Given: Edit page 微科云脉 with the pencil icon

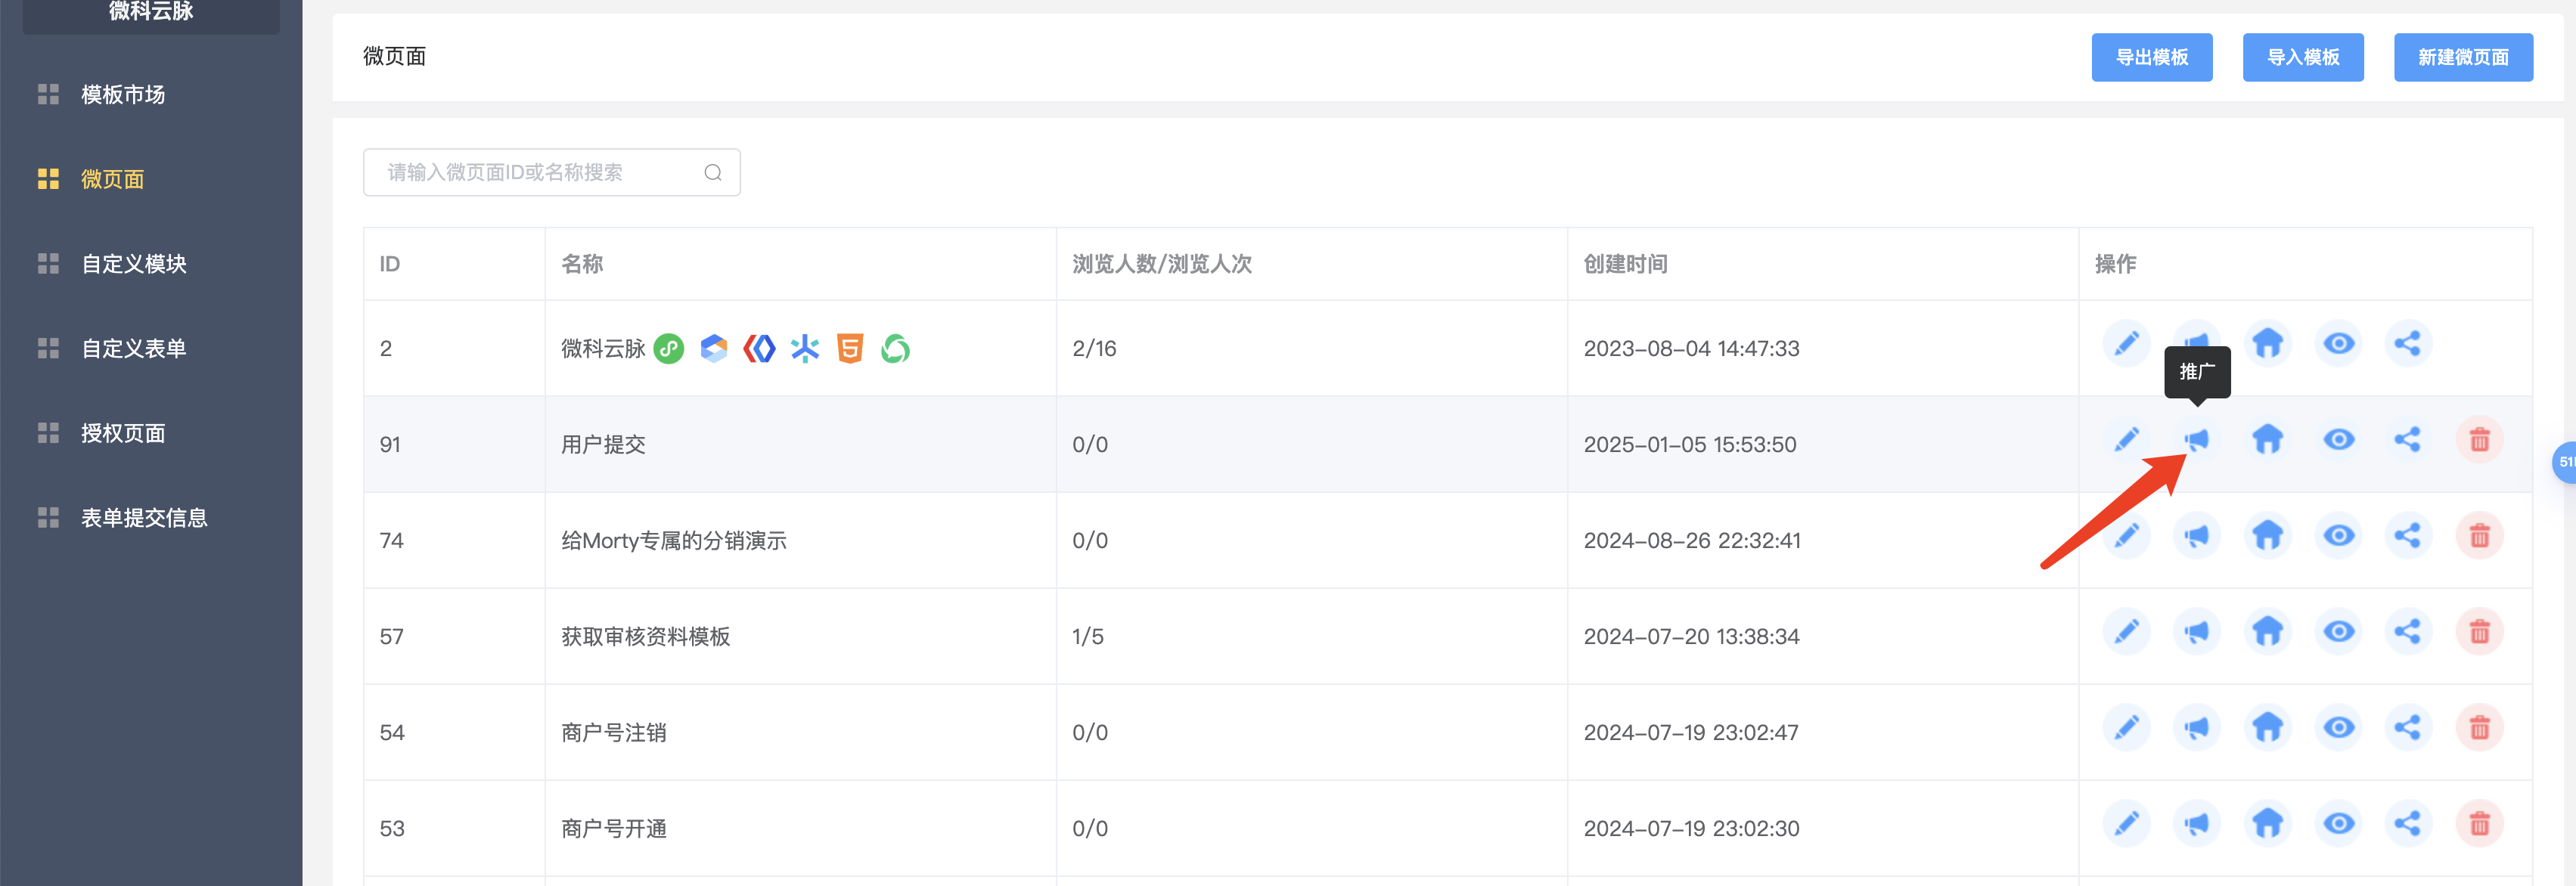Looking at the screenshot, I should [2127, 344].
